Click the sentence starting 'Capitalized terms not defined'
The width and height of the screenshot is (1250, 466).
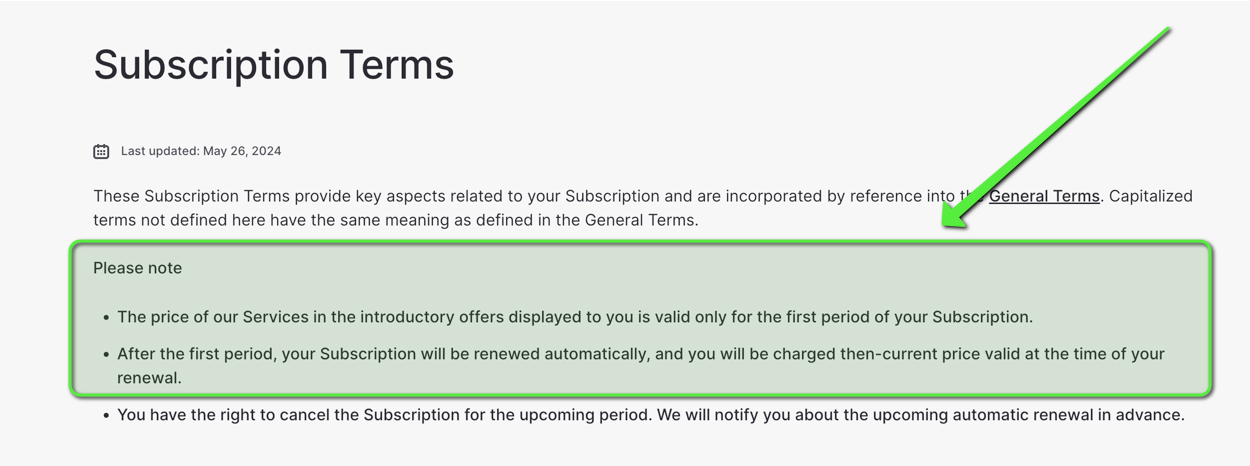(643, 208)
